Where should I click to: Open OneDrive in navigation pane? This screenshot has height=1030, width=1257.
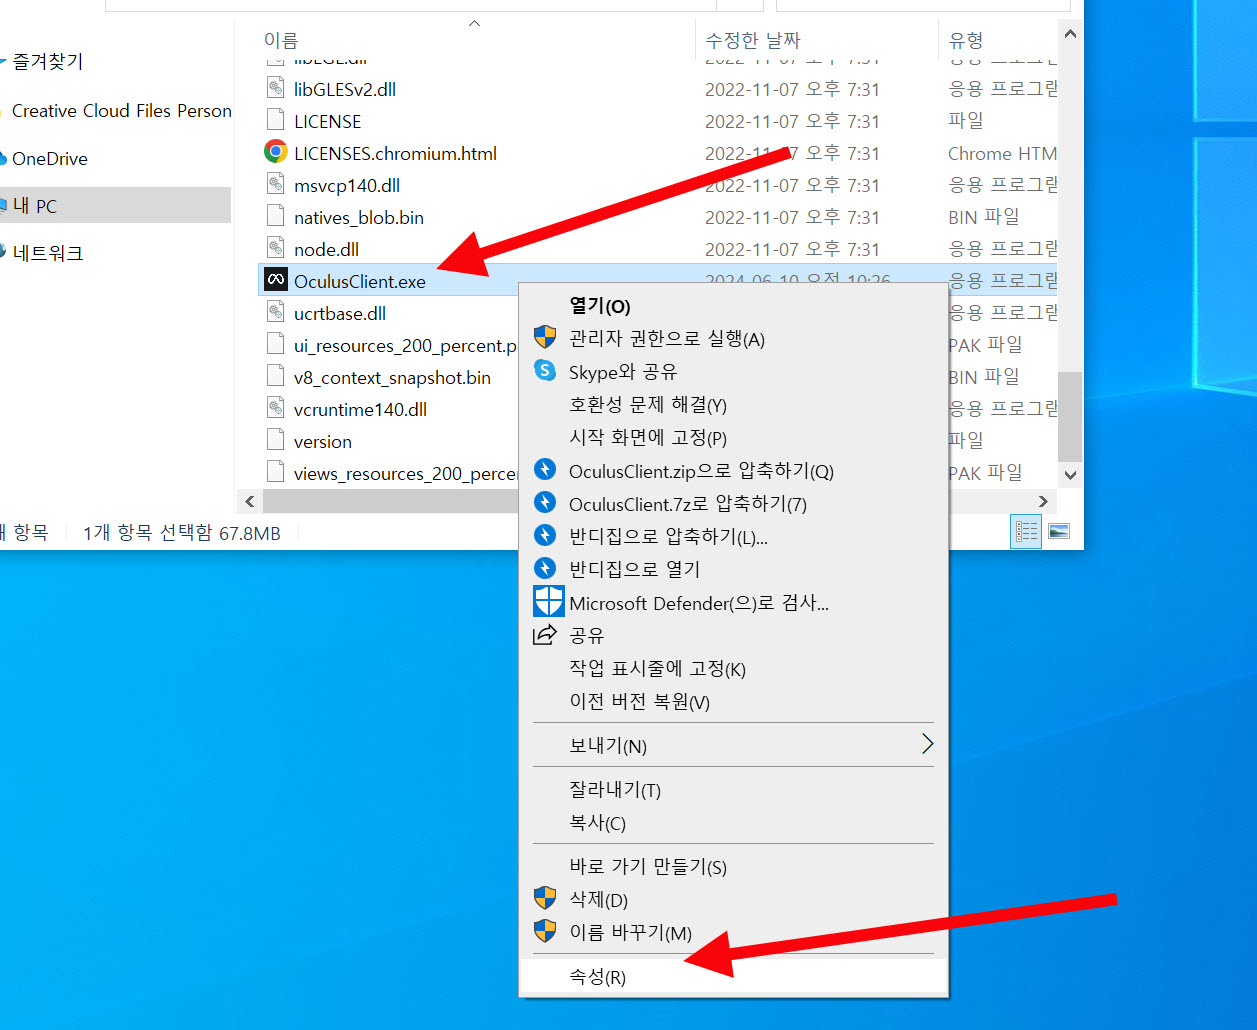[x=49, y=158]
